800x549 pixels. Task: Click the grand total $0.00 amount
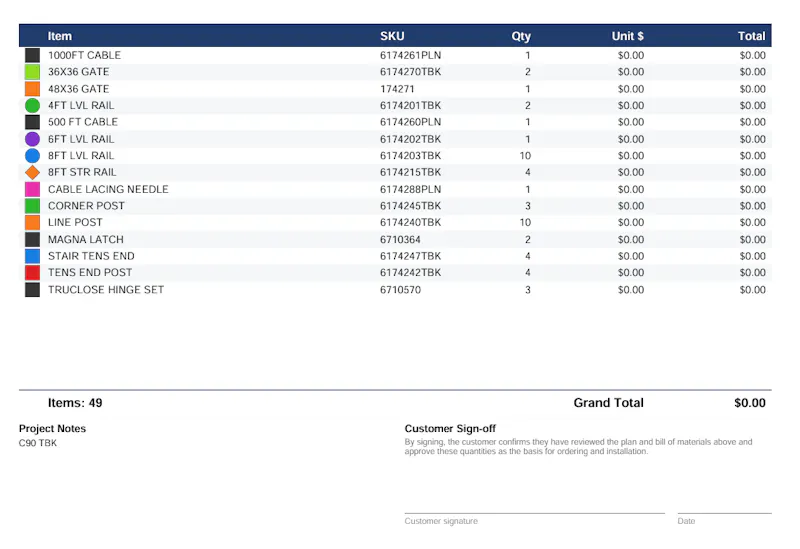point(749,403)
